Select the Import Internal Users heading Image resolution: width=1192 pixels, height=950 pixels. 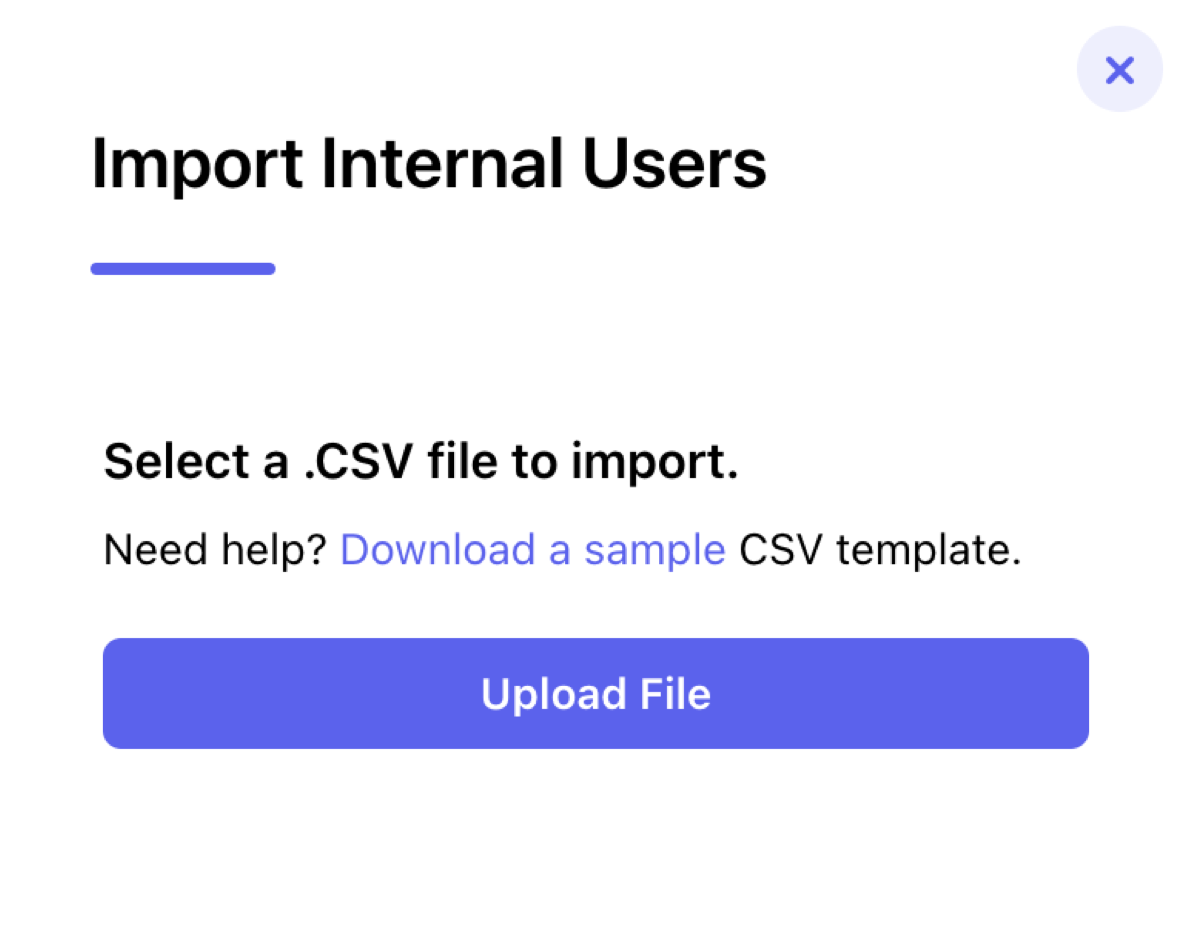(x=429, y=165)
